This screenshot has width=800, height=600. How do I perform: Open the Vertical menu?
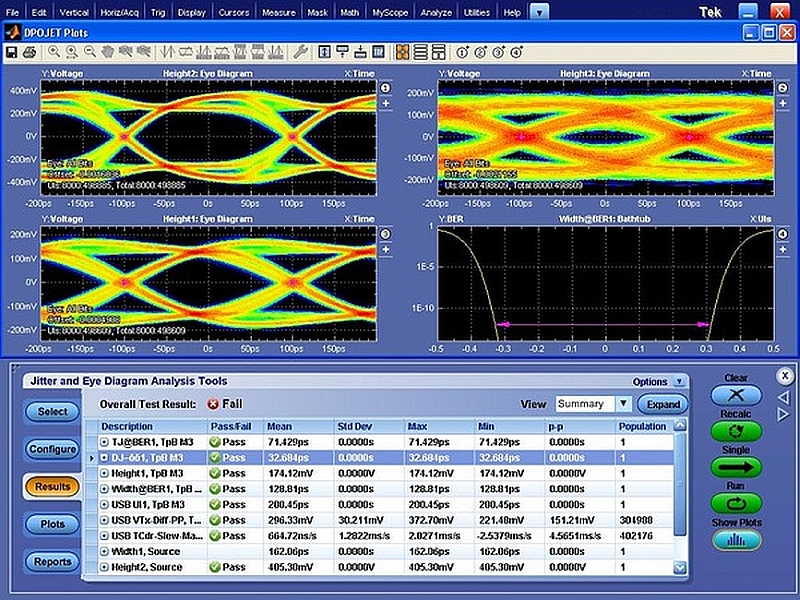point(74,12)
